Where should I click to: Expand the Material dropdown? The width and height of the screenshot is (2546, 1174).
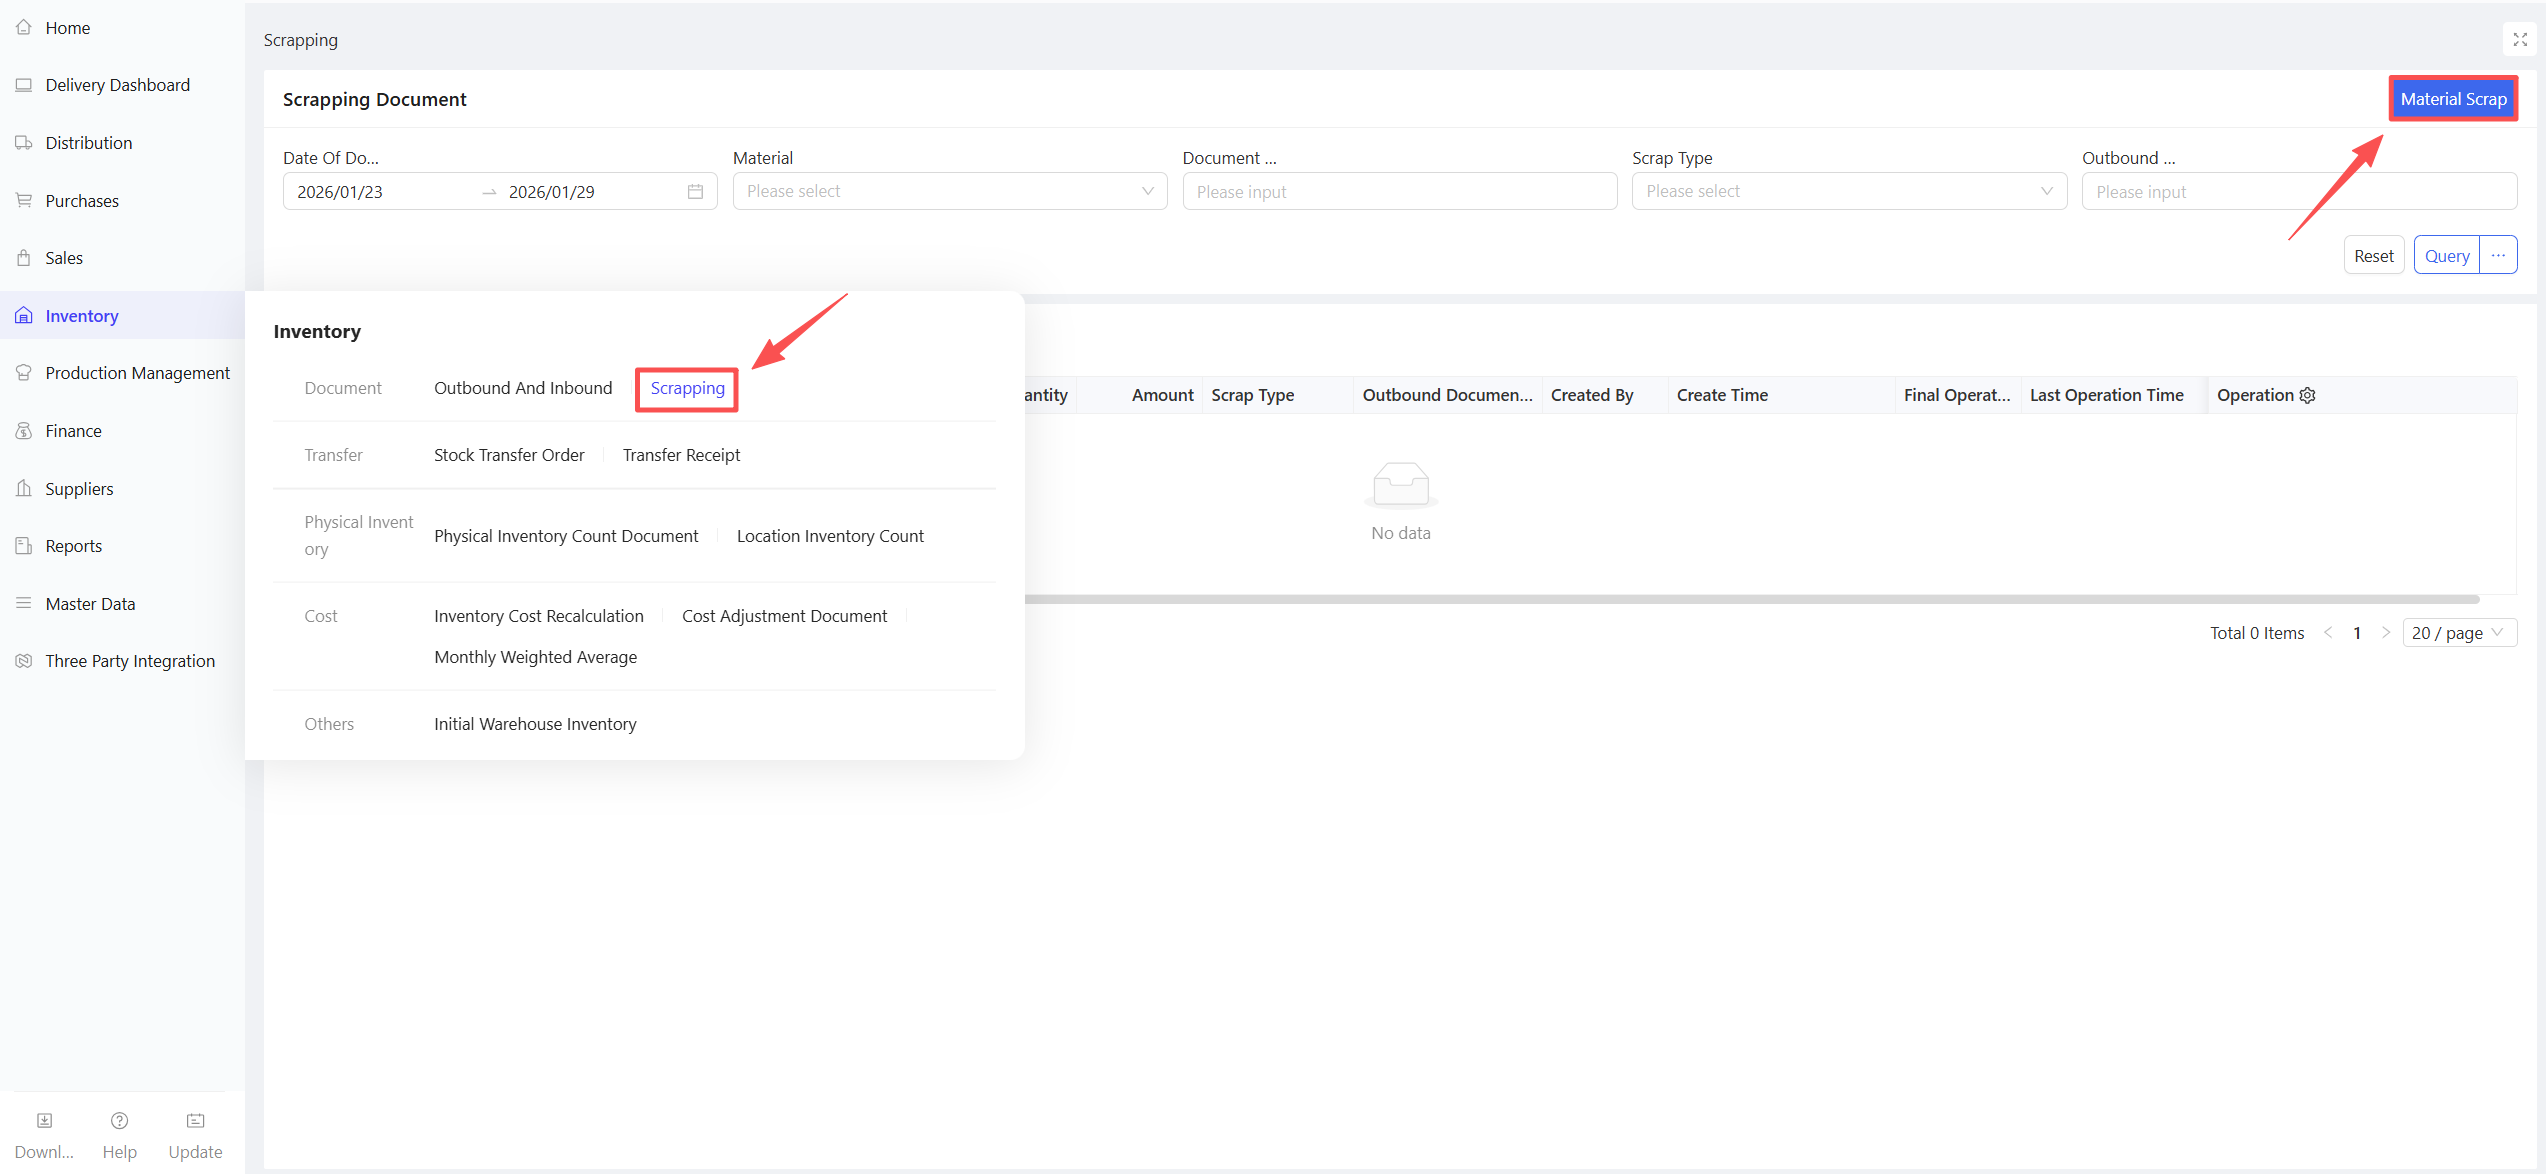pyautogui.click(x=949, y=192)
